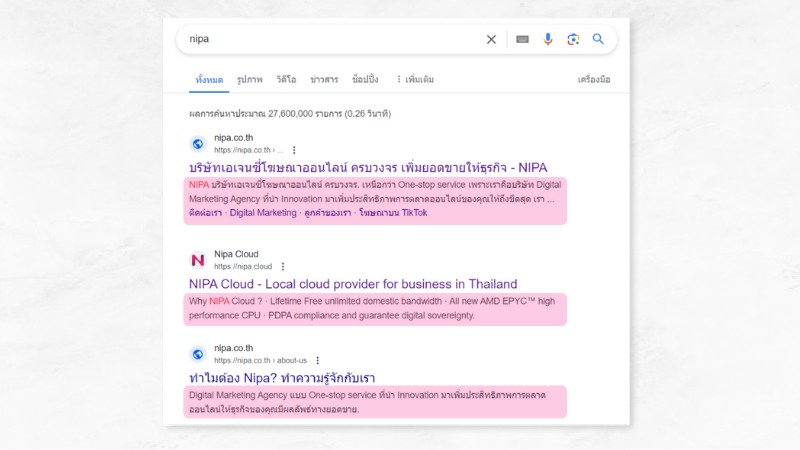Screen dimensions: 800x450
Task: Open result title ending with ให้ธุรกิจ - NIPA
Action: 368,167
